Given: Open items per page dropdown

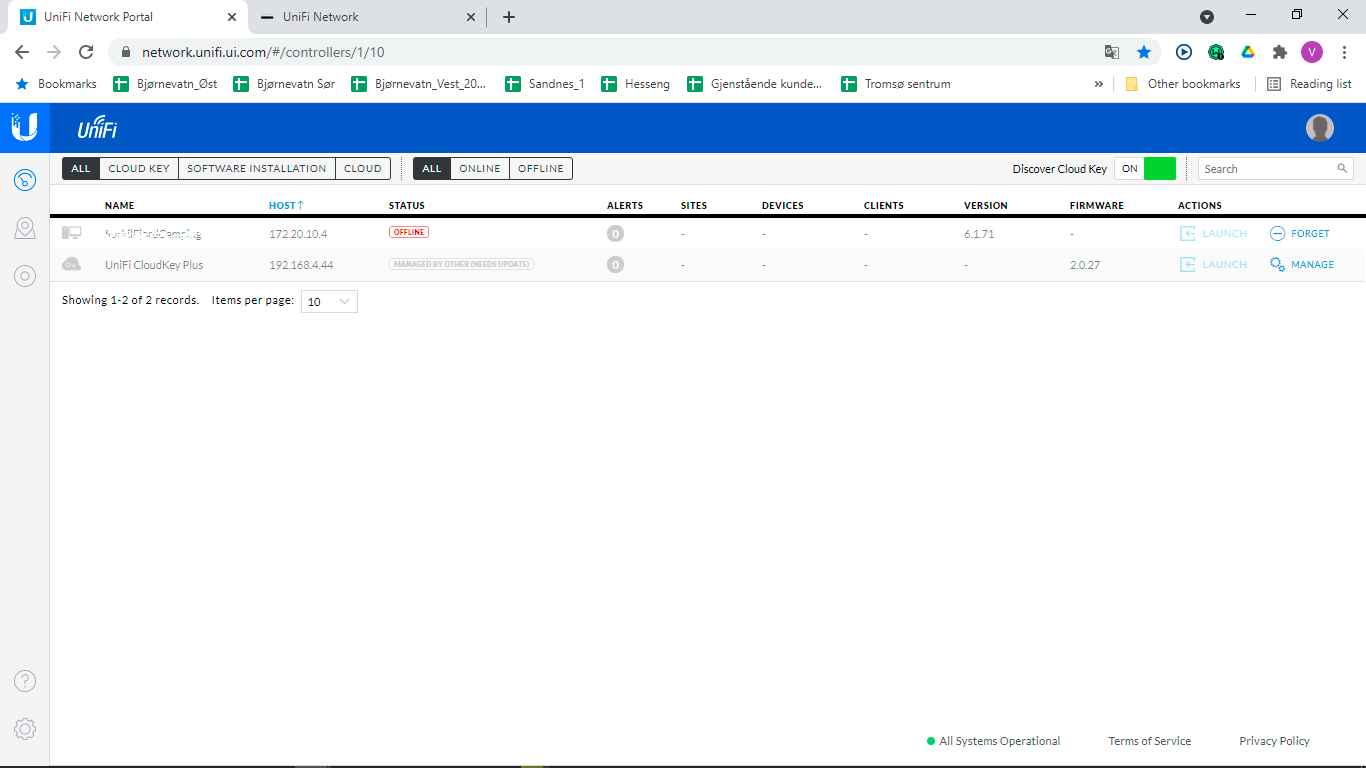Looking at the screenshot, I should pos(329,301).
